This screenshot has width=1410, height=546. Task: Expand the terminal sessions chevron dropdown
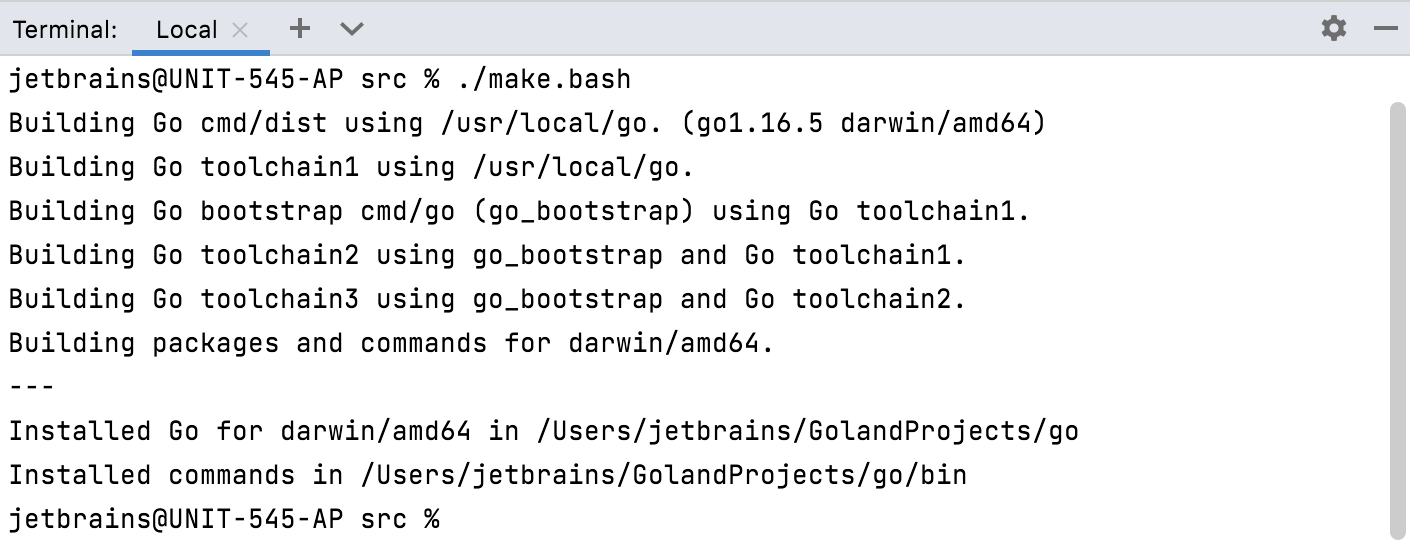351,29
